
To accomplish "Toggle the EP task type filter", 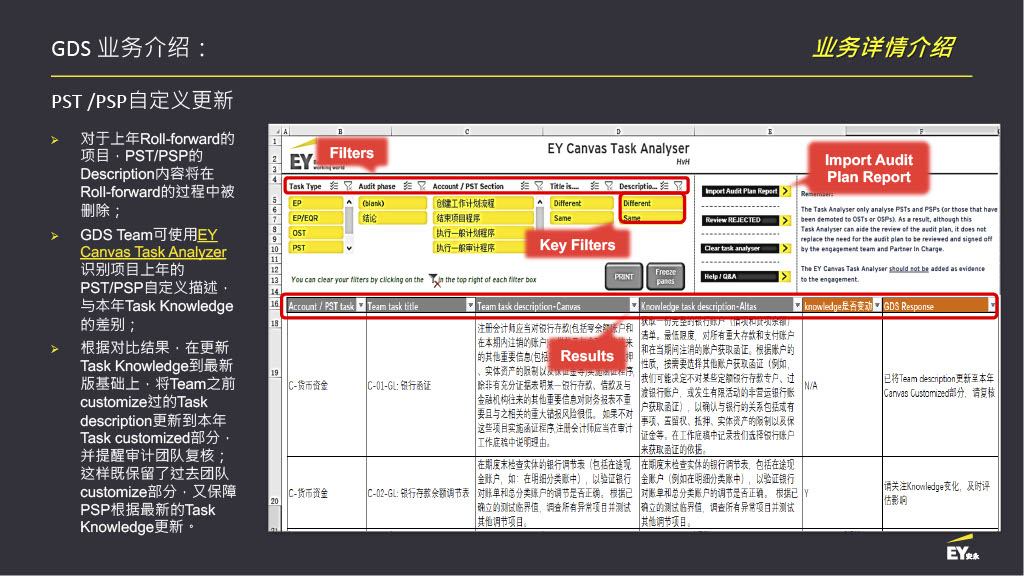I will [316, 203].
